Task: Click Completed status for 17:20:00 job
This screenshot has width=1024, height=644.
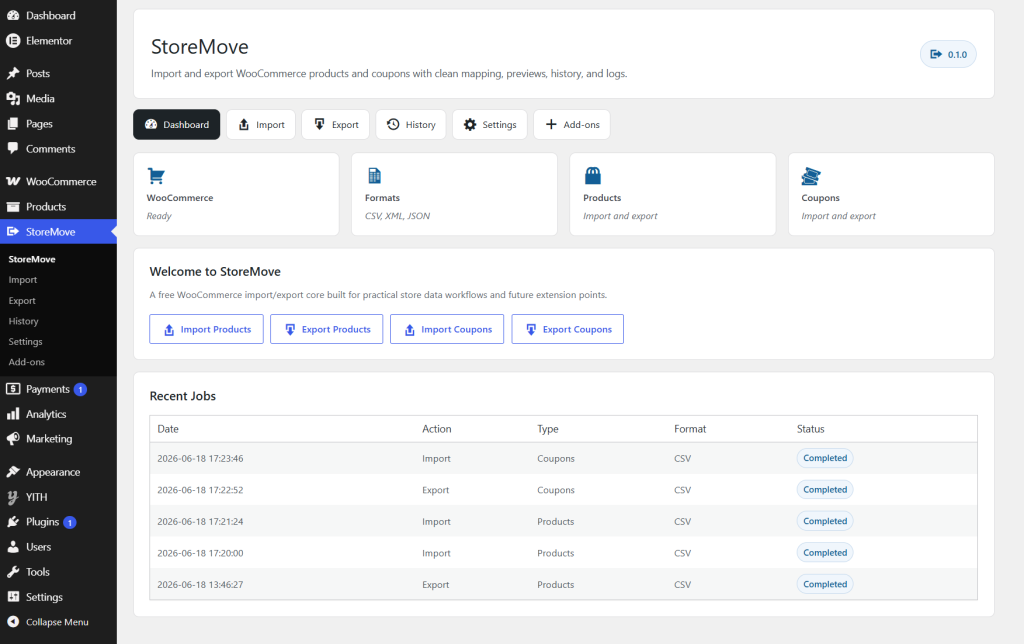Action: (x=825, y=553)
